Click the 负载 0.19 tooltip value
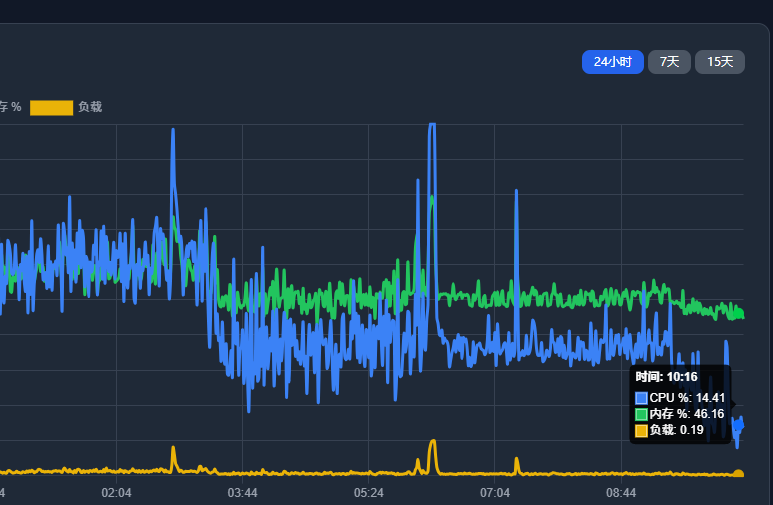The image size is (773, 505). point(676,430)
